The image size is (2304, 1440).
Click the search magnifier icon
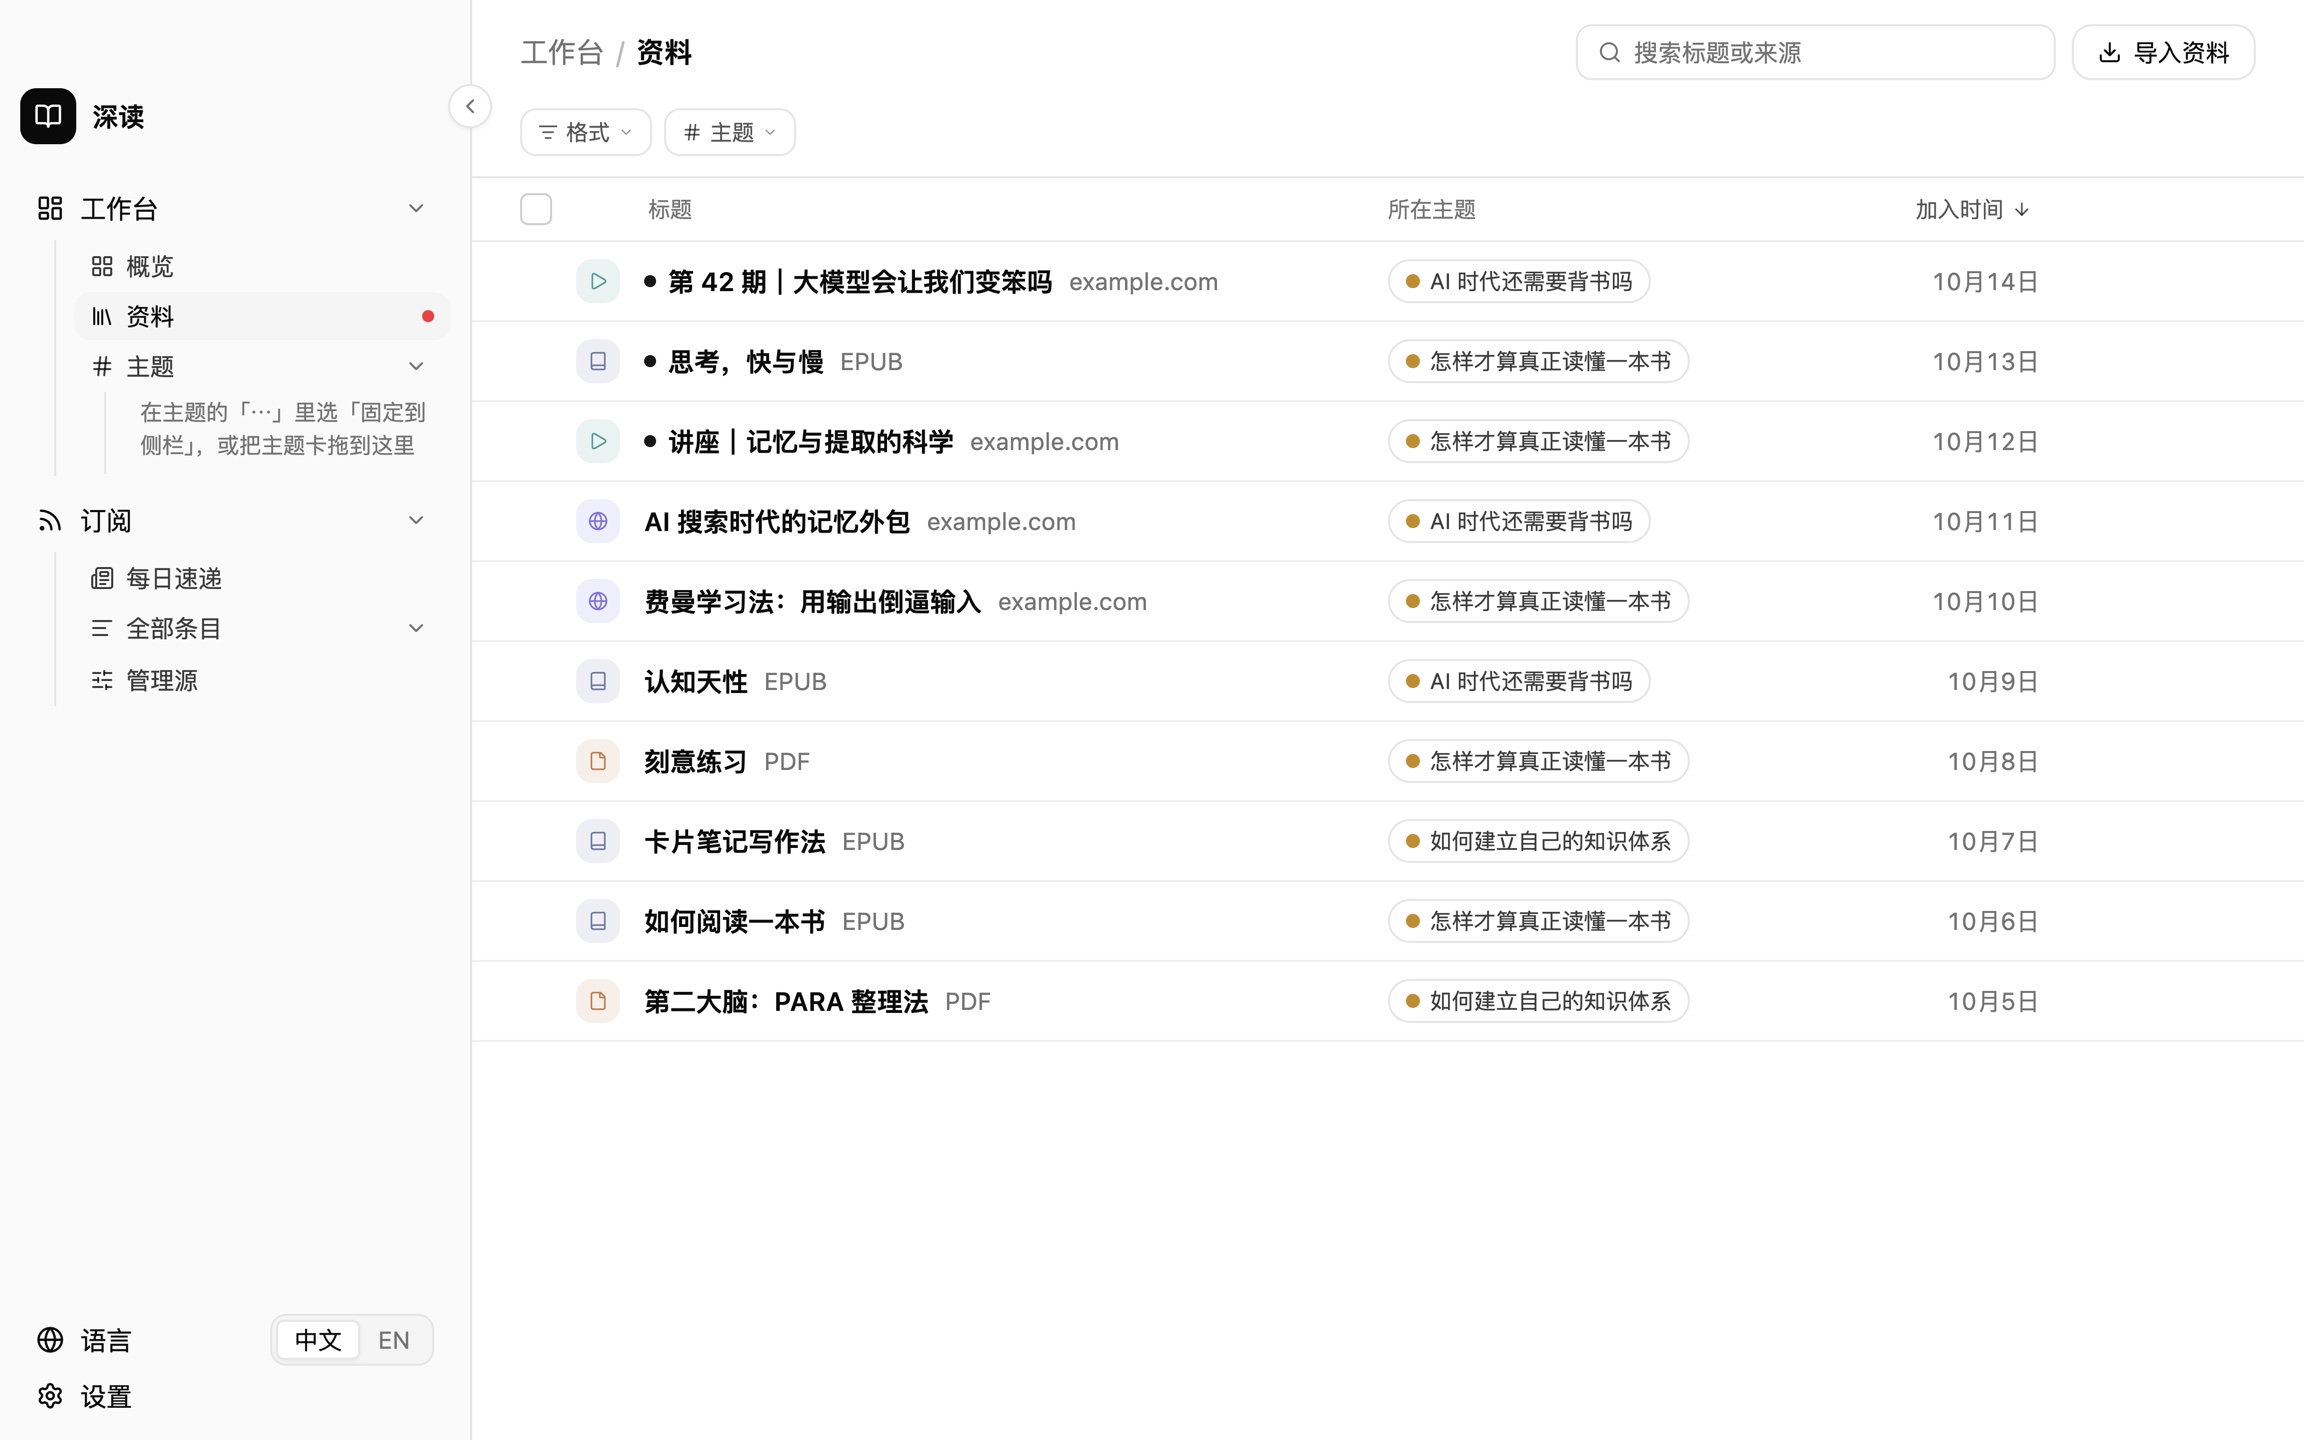point(1609,52)
